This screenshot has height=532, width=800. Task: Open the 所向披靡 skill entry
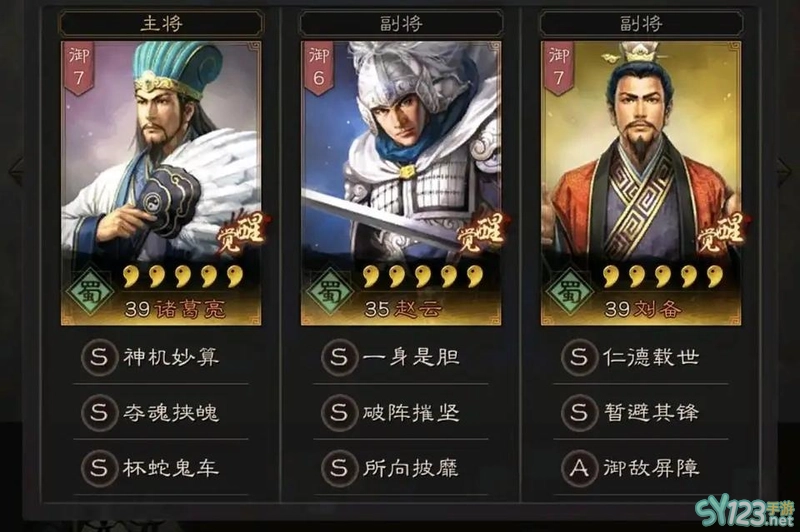pyautogui.click(x=401, y=468)
